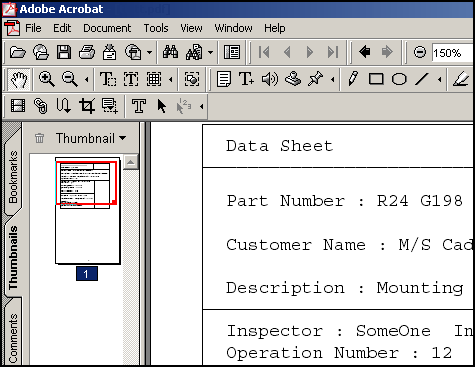Print the document using printer icon
The image size is (475, 367).
coord(87,52)
